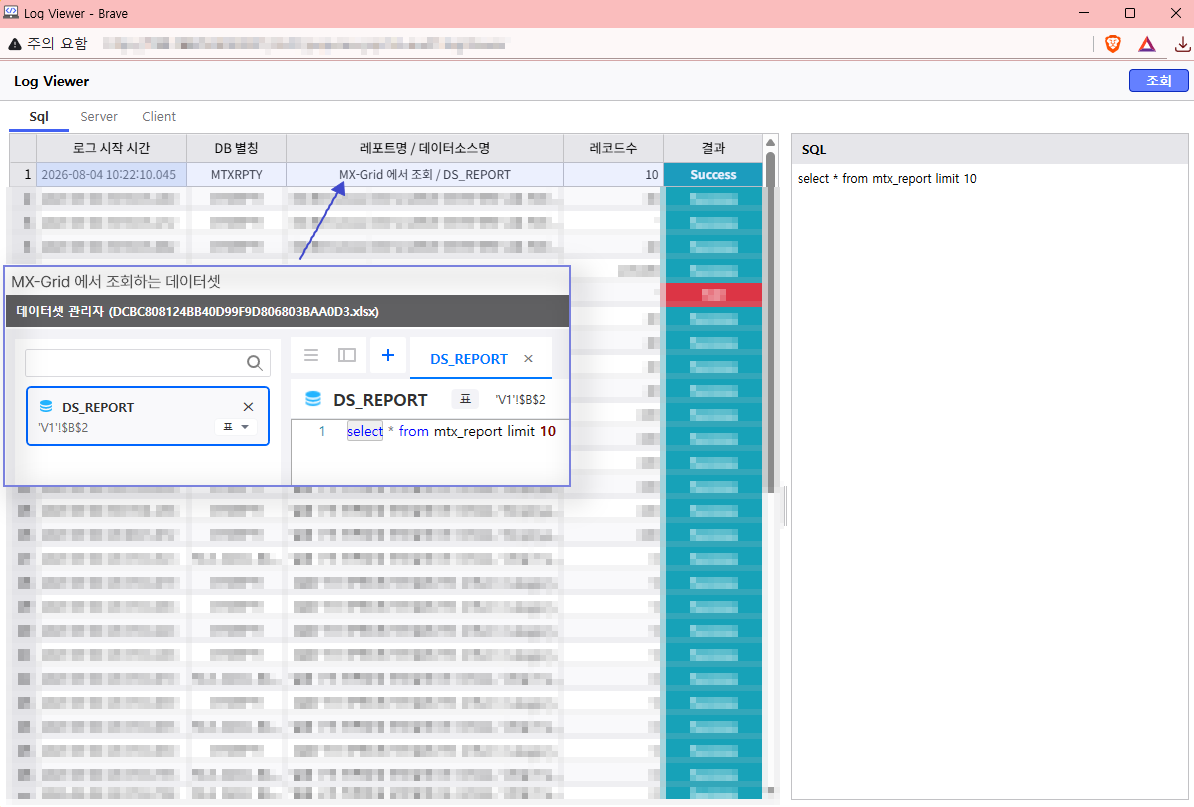Viewport: 1194px width, 807px height.
Task: Click row number 1 in the log grid
Action: click(x=24, y=174)
